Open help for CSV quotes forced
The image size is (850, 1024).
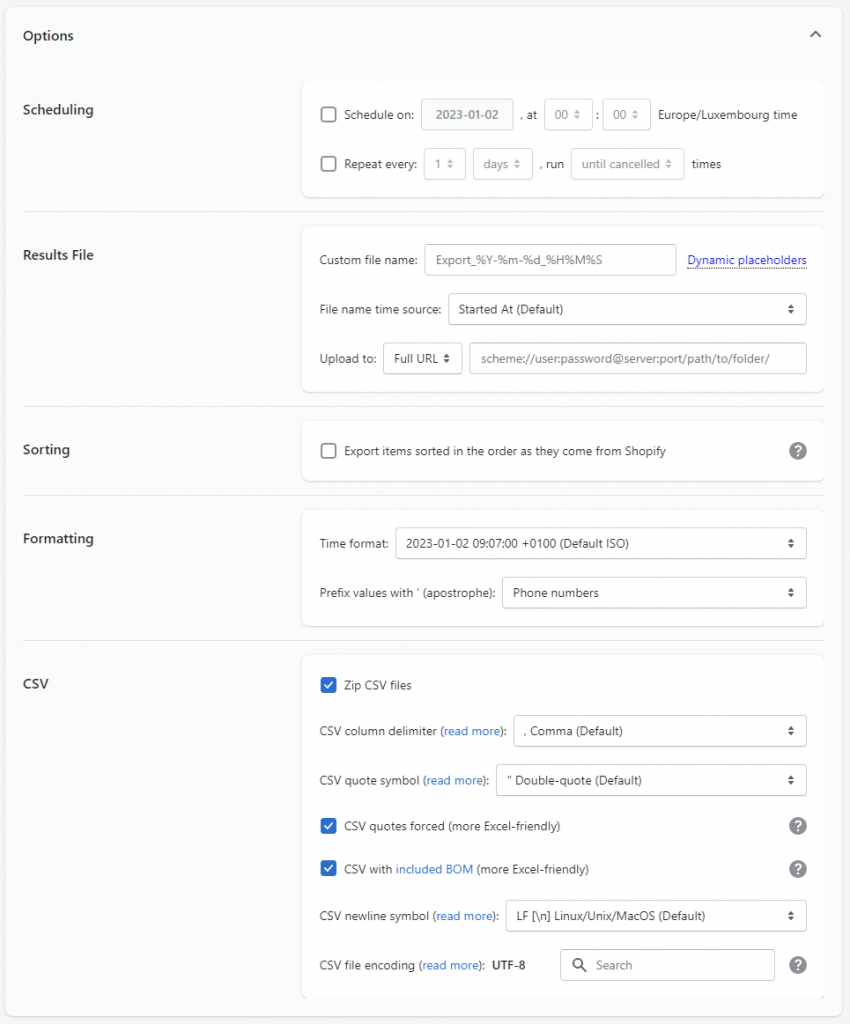[797, 826]
